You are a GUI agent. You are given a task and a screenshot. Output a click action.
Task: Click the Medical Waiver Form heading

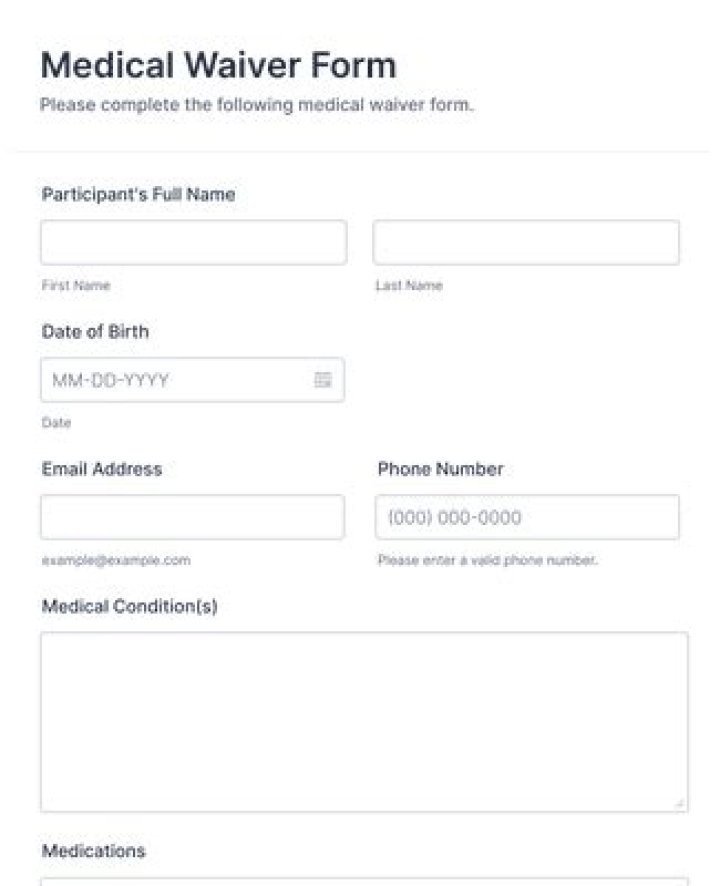[x=218, y=66]
